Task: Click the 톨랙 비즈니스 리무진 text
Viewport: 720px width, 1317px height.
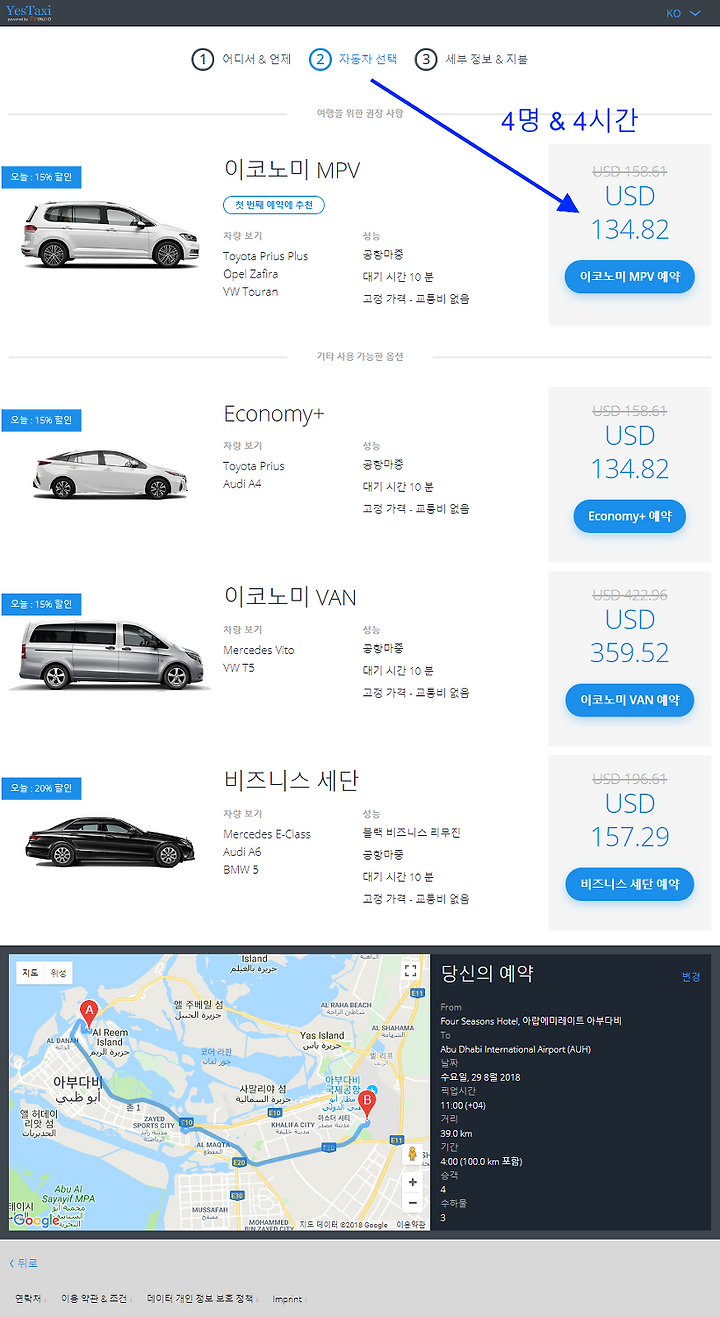Action: pos(411,833)
